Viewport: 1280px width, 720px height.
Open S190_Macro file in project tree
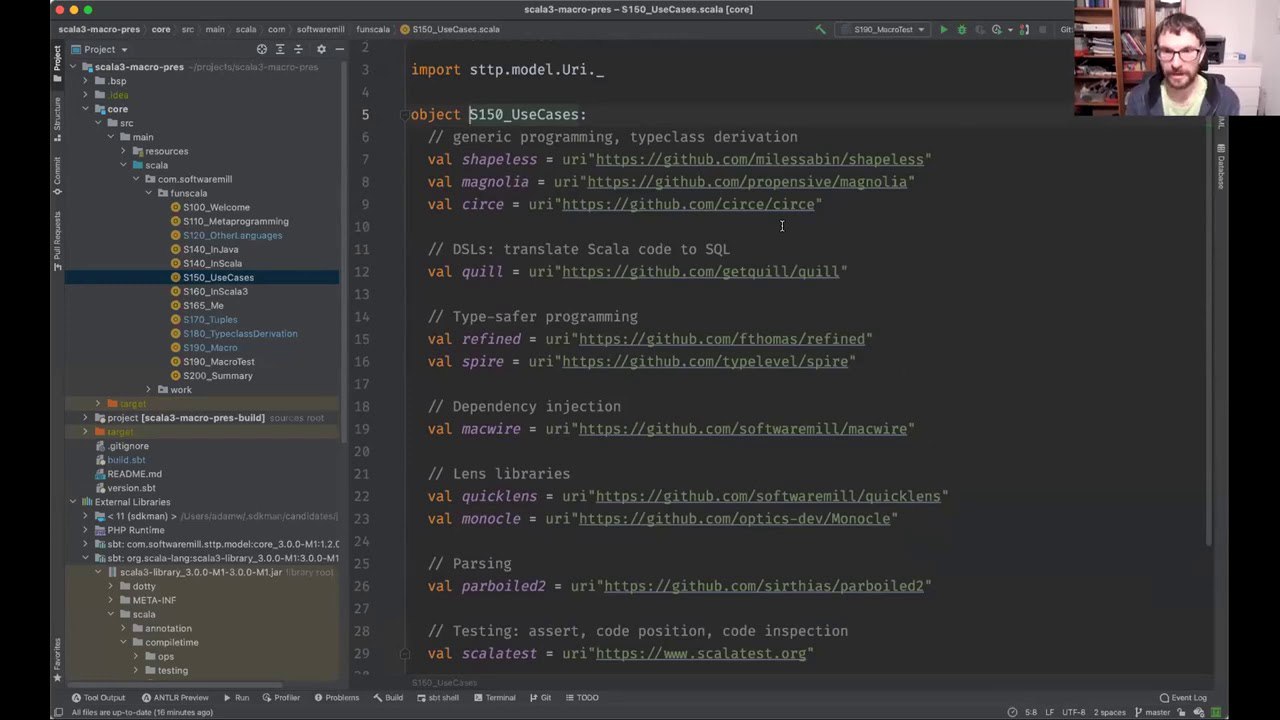[210, 348]
